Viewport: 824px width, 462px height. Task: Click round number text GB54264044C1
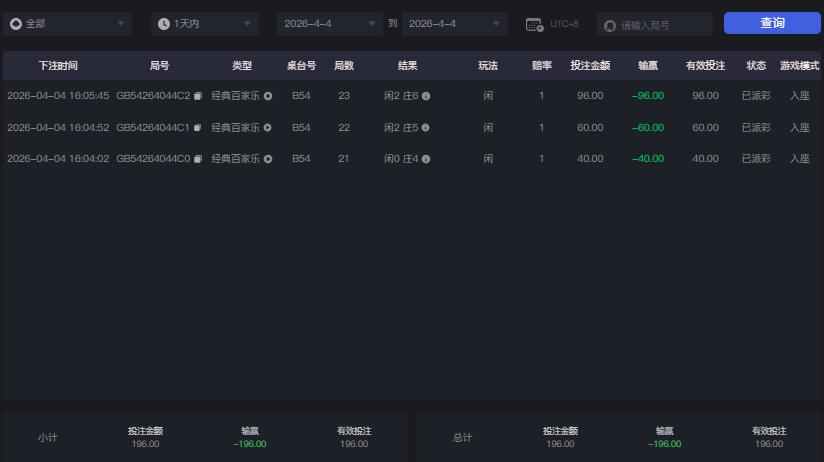pyautogui.click(x=152, y=128)
